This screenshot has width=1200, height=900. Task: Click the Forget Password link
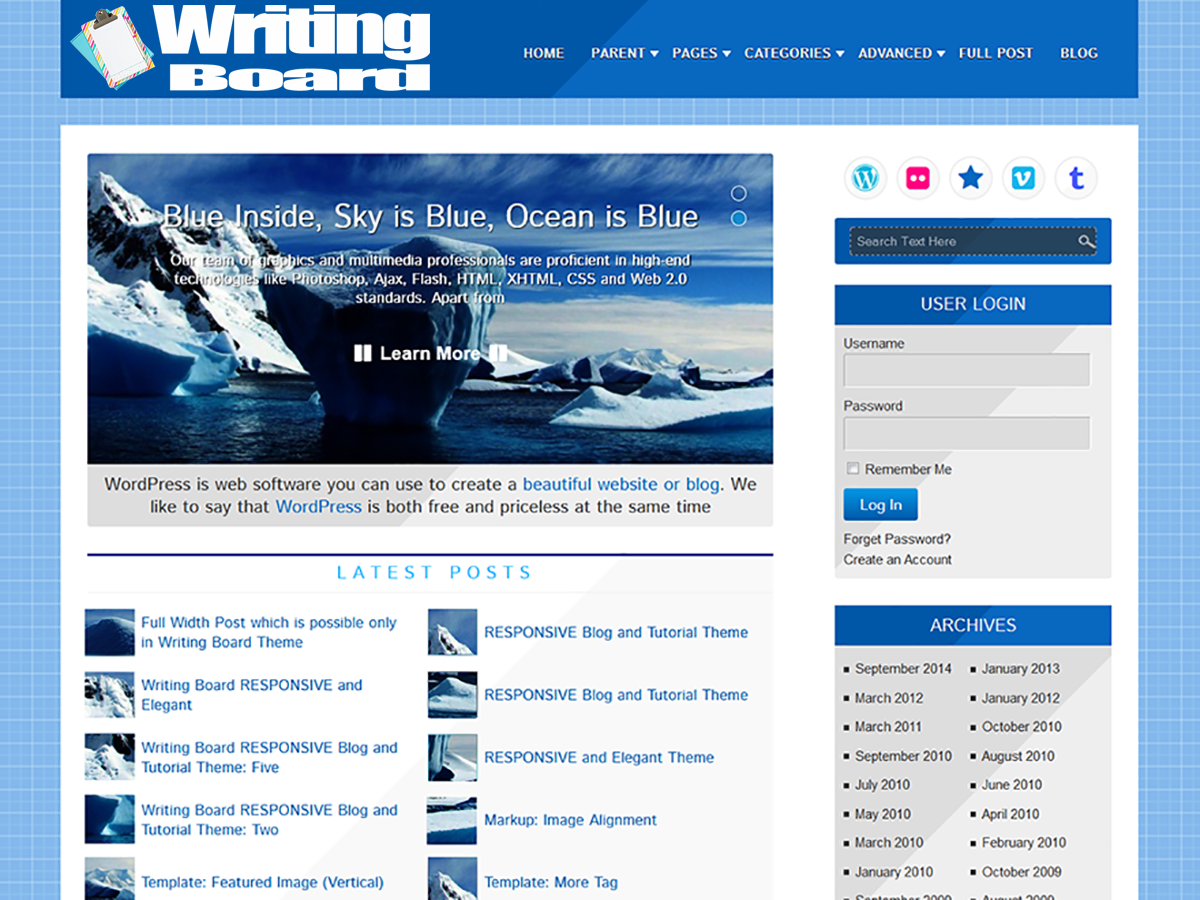click(x=895, y=538)
